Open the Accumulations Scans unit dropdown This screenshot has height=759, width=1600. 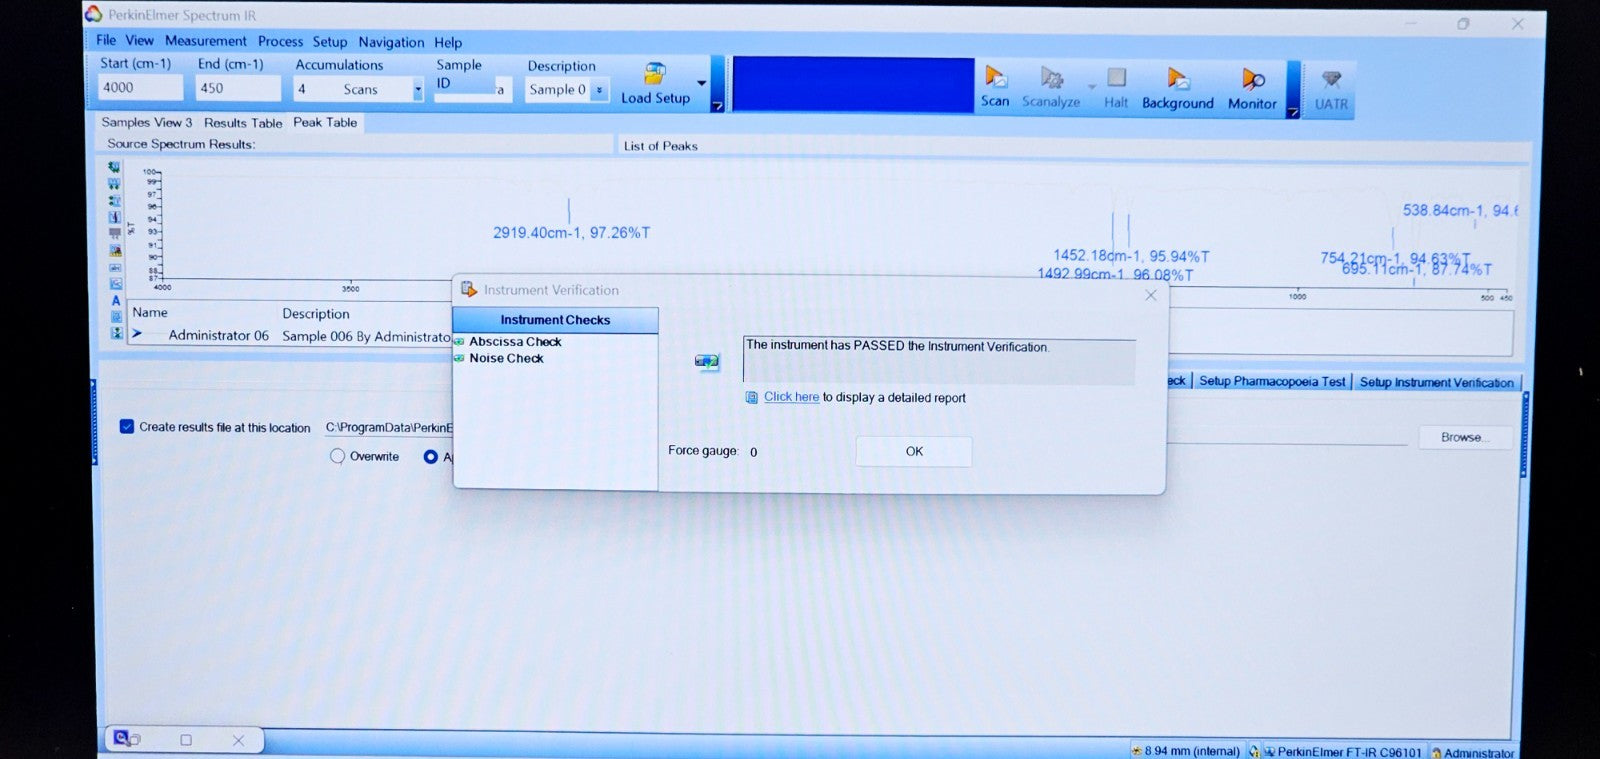[418, 90]
